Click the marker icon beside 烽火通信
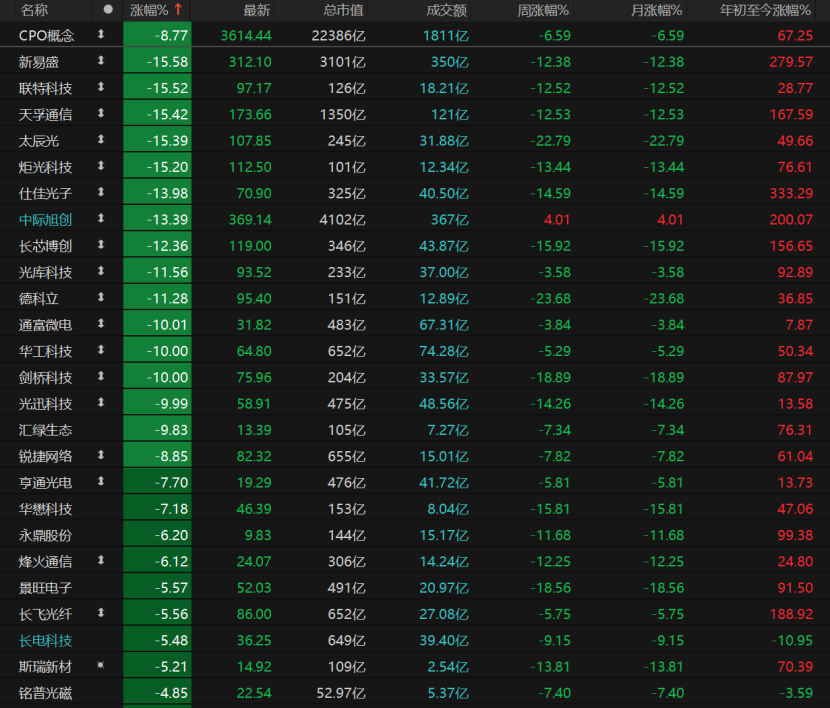 [x=100, y=560]
